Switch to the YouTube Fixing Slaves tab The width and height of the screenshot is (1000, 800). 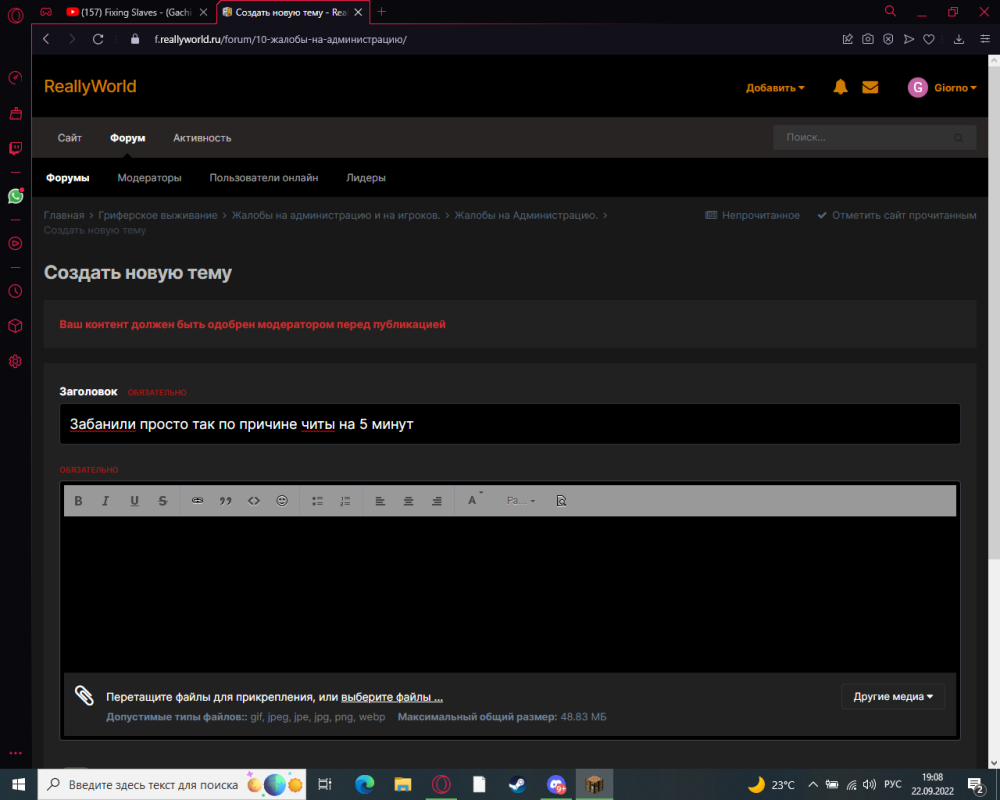136,12
